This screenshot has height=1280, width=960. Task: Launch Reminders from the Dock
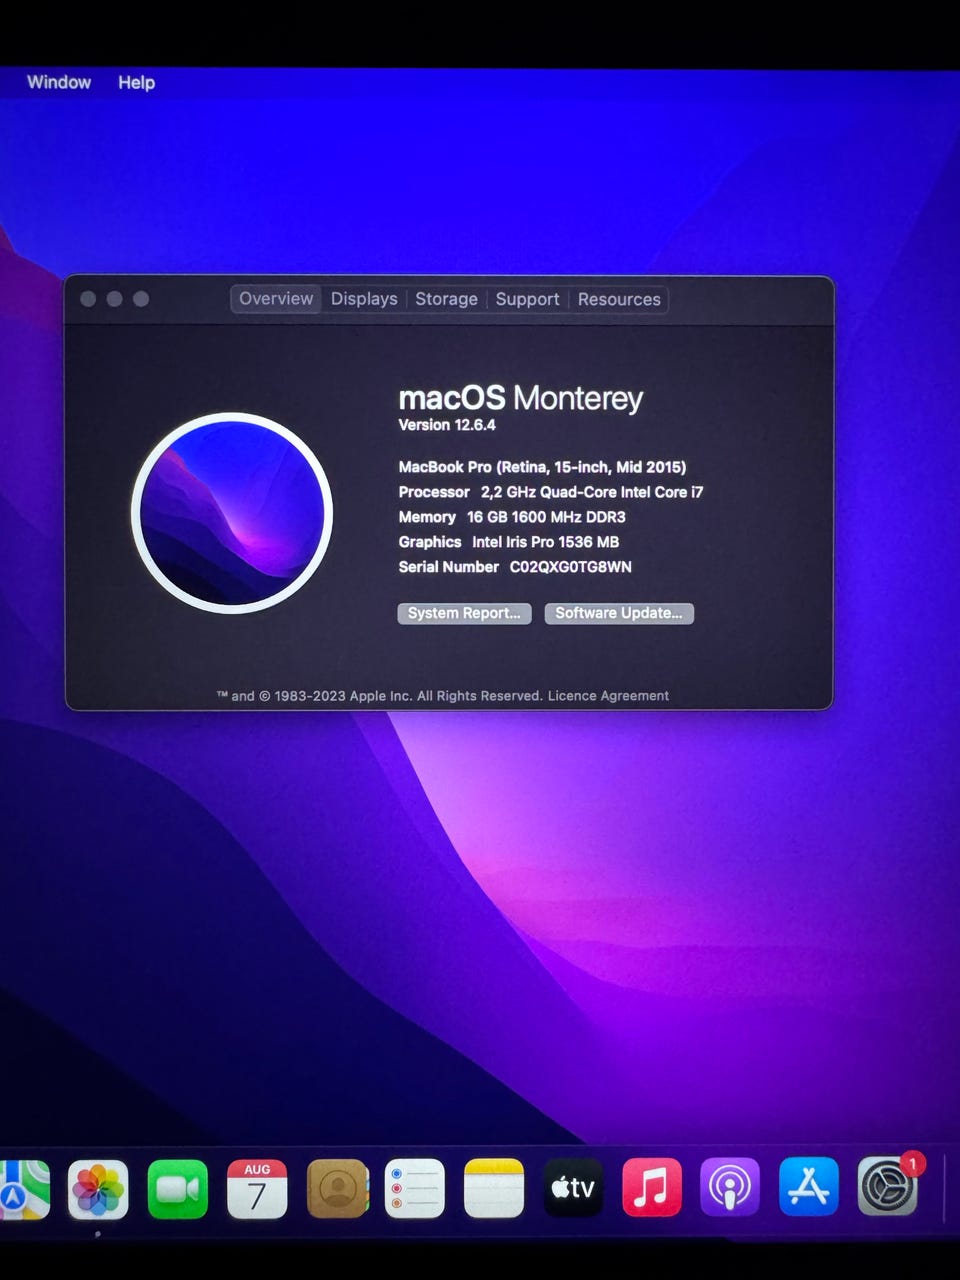coord(415,1189)
